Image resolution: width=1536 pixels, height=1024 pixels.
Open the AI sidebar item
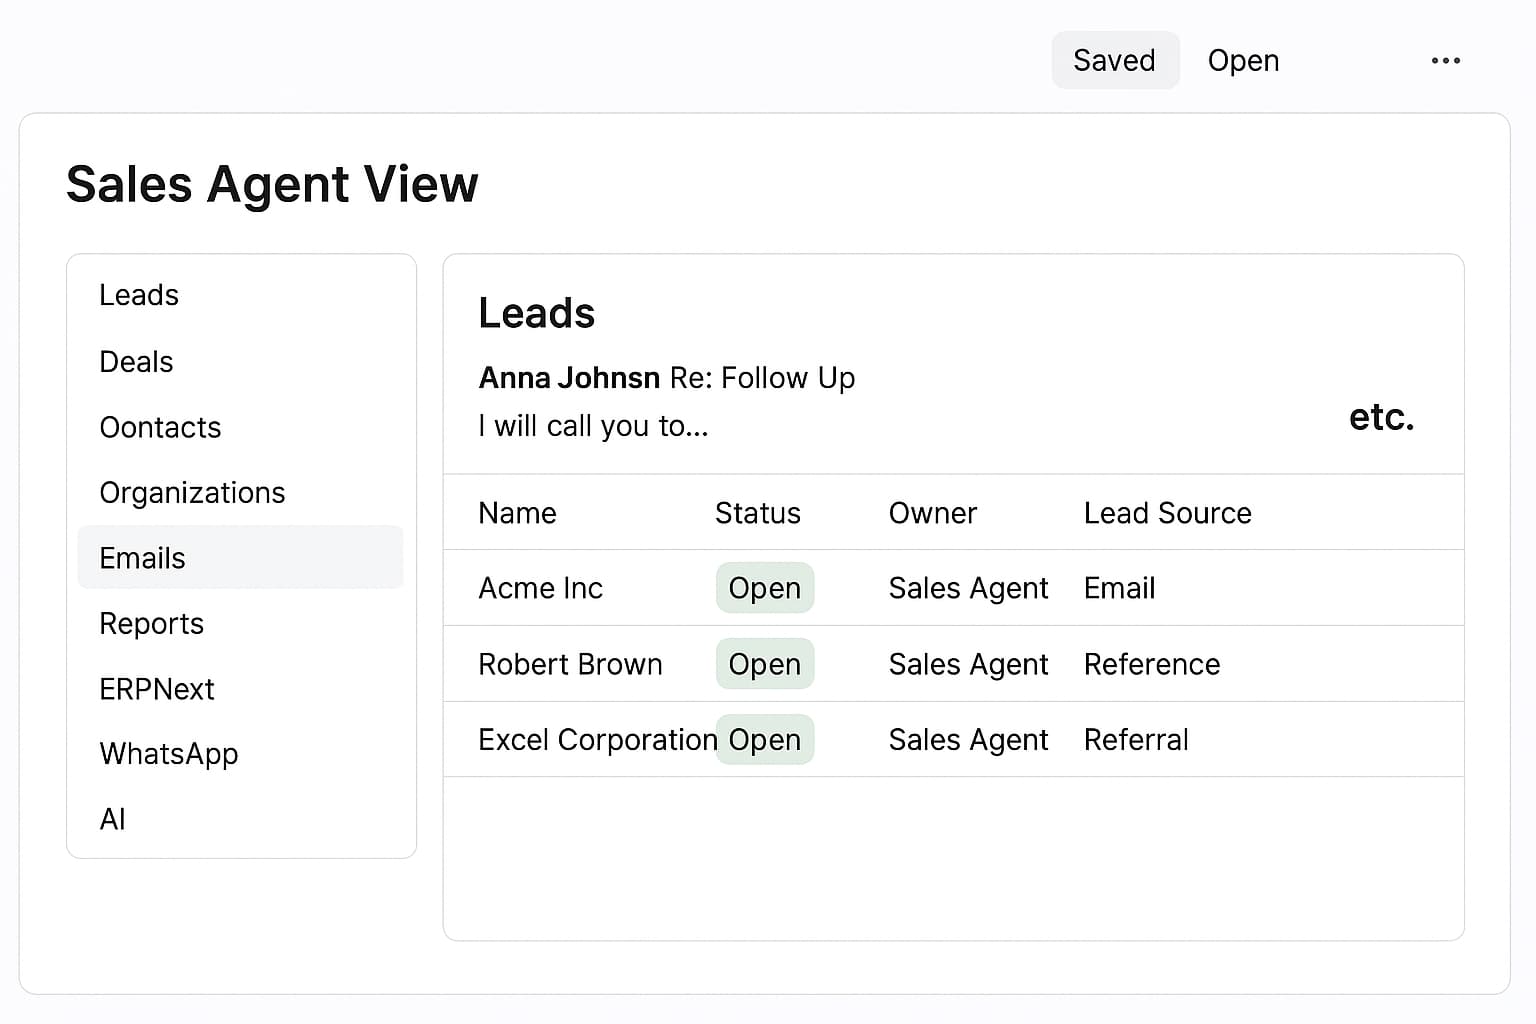(112, 819)
